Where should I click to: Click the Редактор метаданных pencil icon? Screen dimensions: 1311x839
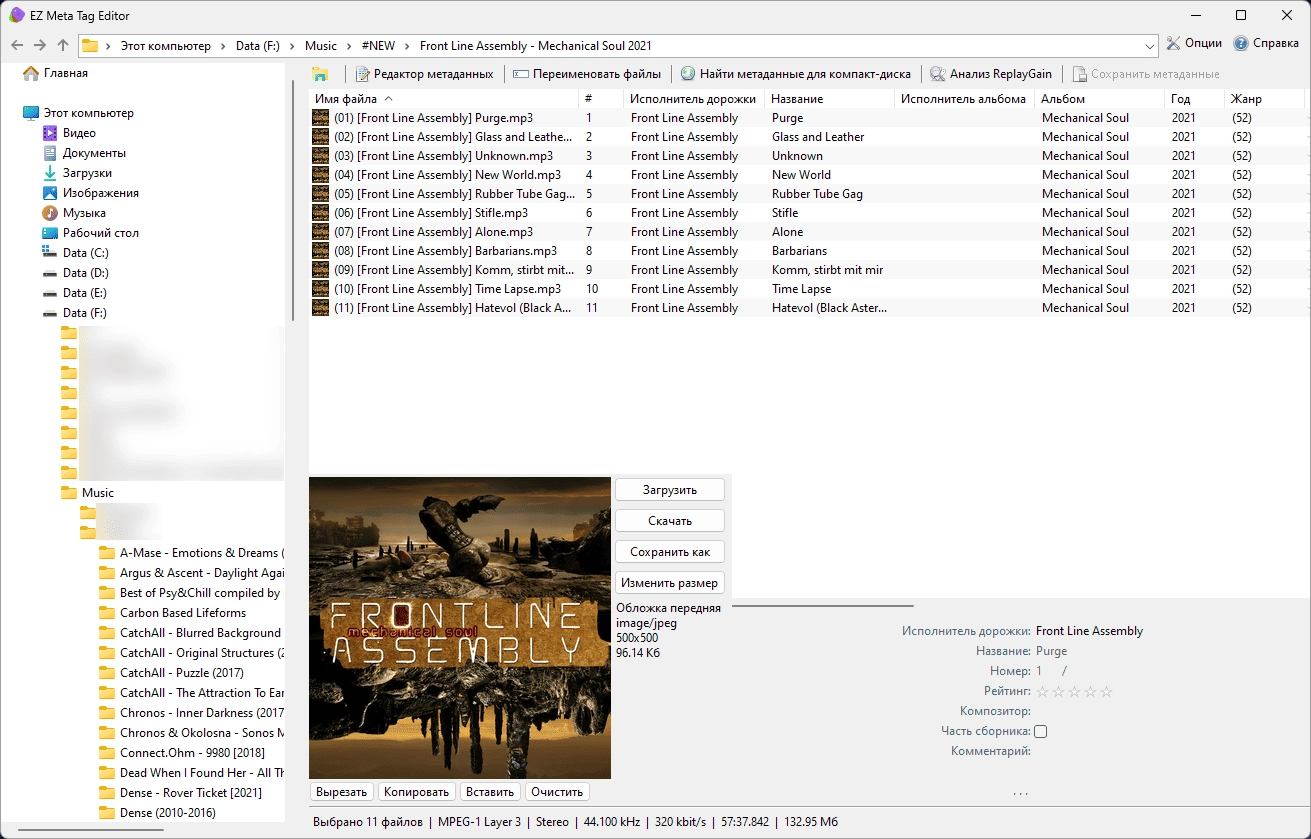(x=364, y=74)
